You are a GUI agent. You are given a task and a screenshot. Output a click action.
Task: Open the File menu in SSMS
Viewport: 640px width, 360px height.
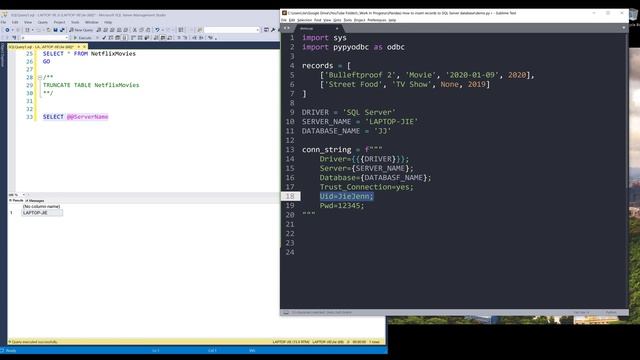pos(4,22)
